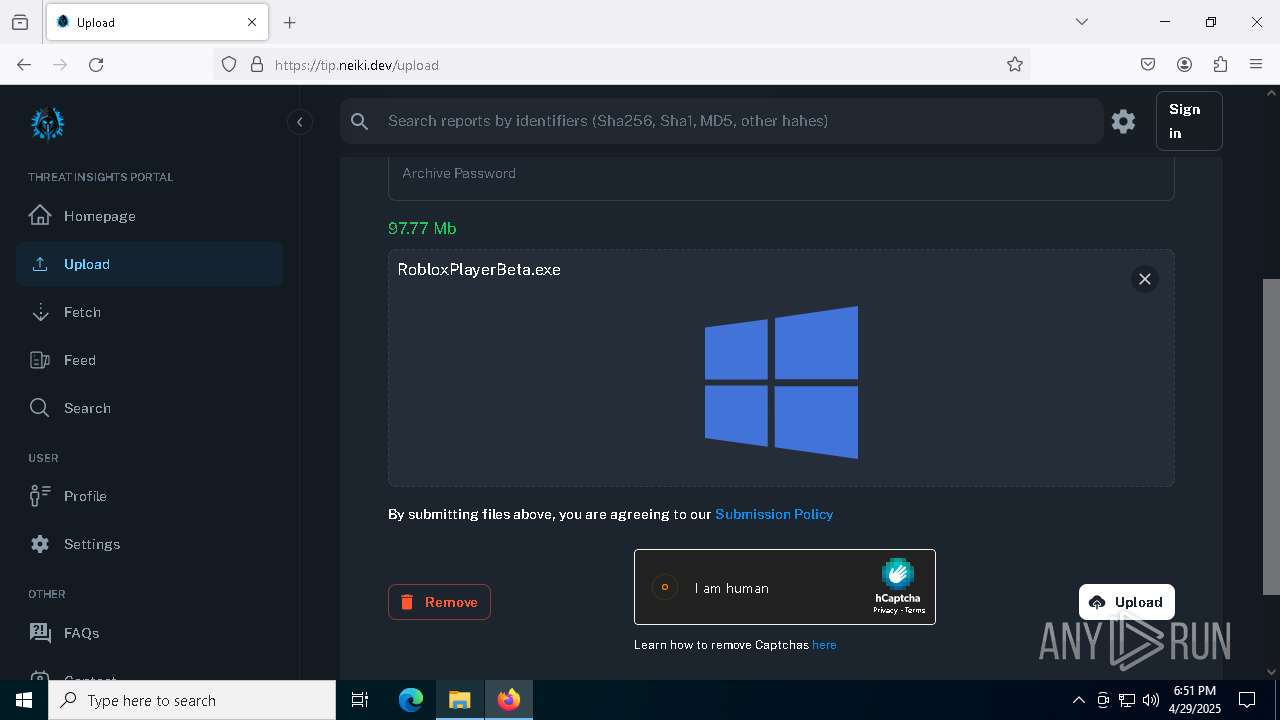The image size is (1280, 720).
Task: Remove RobloxPlayerBeta.exe with the X
Action: click(x=1145, y=279)
